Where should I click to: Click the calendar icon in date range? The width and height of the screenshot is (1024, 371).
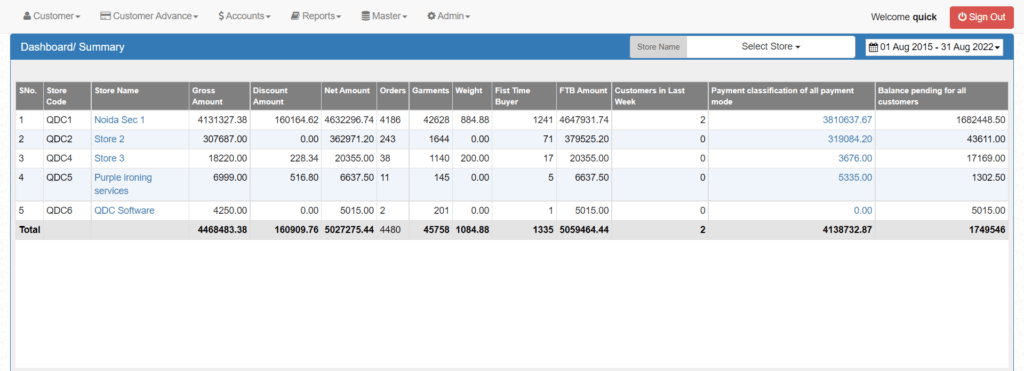(x=873, y=47)
